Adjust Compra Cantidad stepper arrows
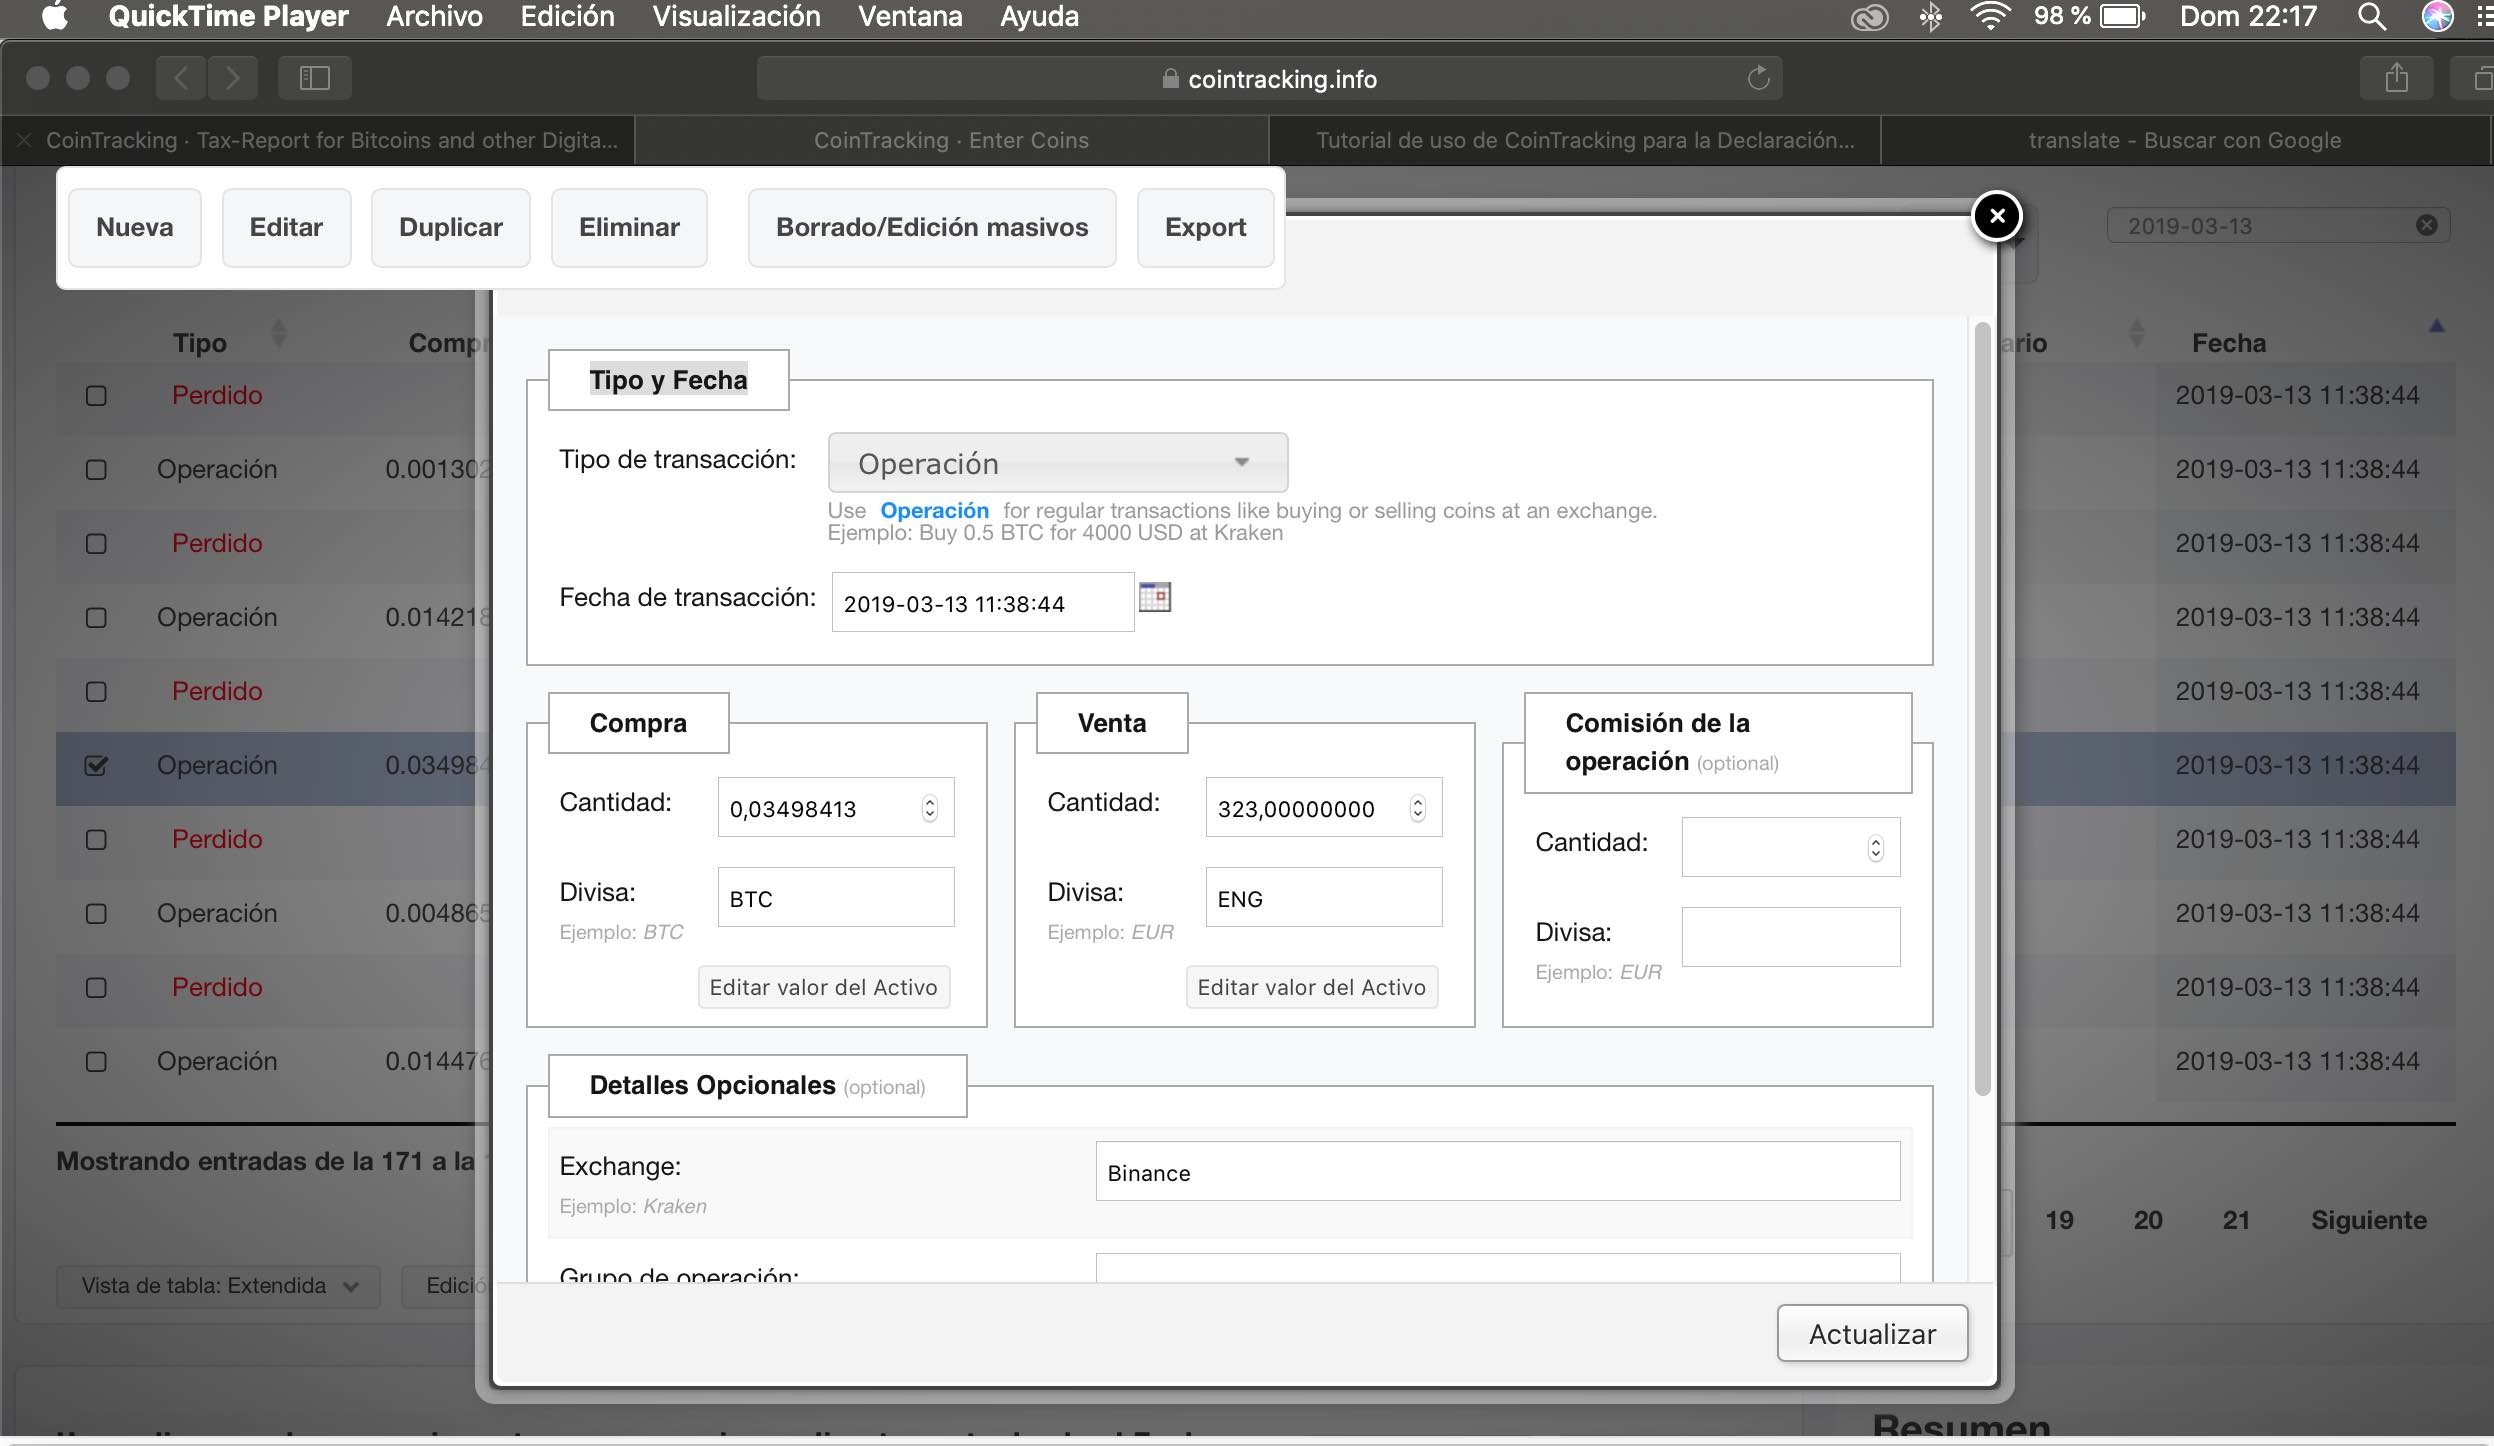The height and width of the screenshot is (1446, 2494). coord(929,808)
